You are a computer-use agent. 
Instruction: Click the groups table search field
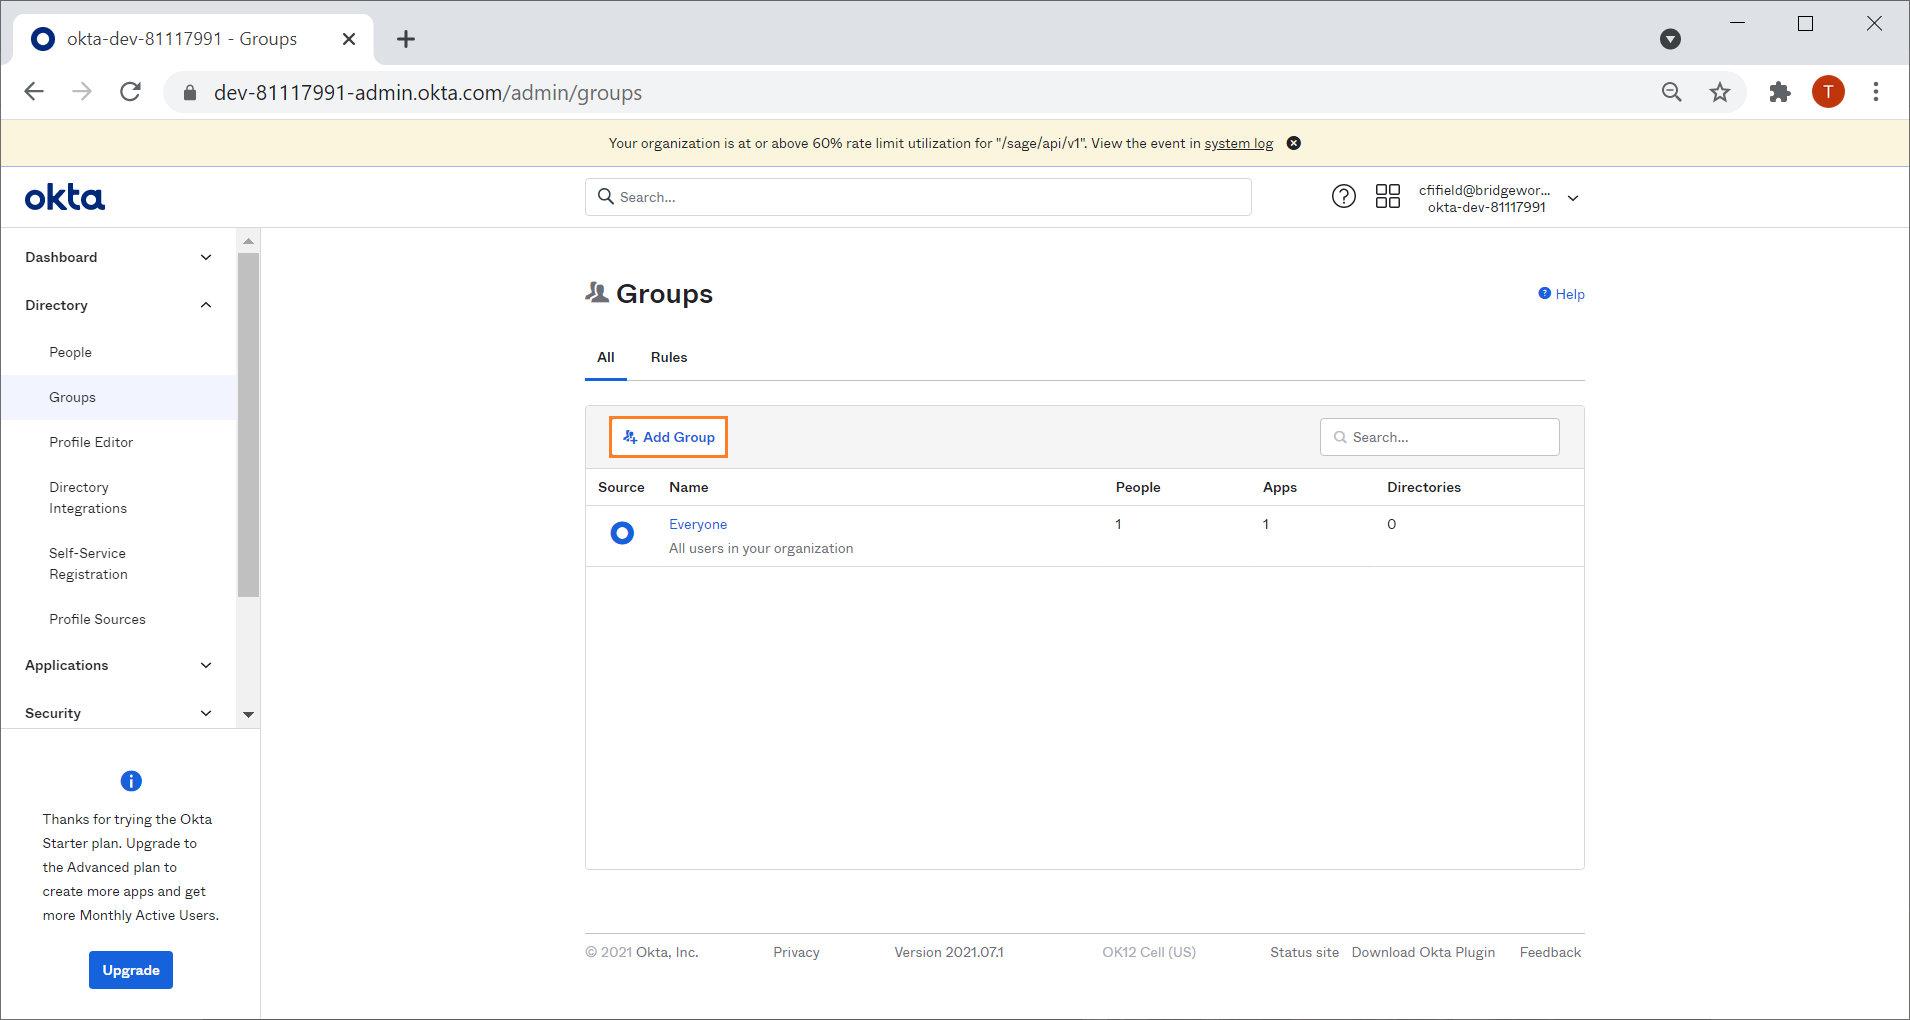1439,437
